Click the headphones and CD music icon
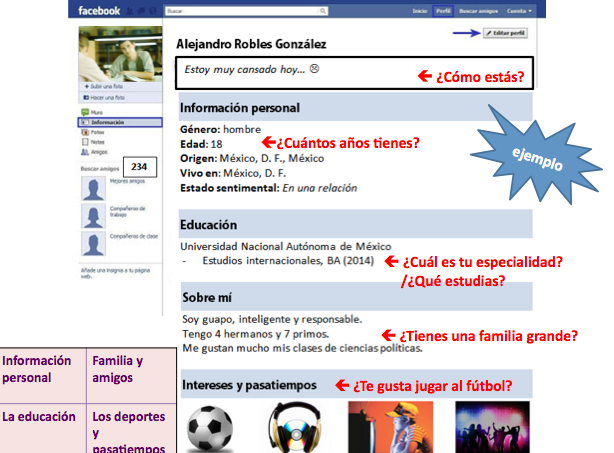The image size is (614, 453). point(296,428)
